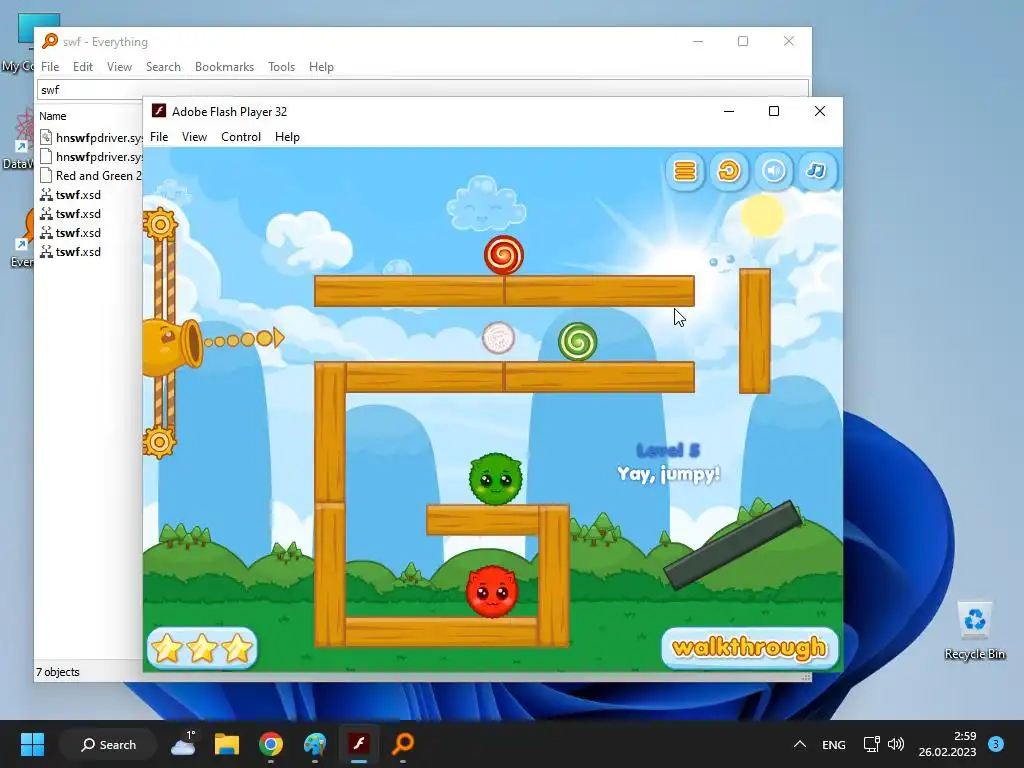This screenshot has height=768, width=1024.
Task: Open the Flash Player Help menu
Action: 287,136
